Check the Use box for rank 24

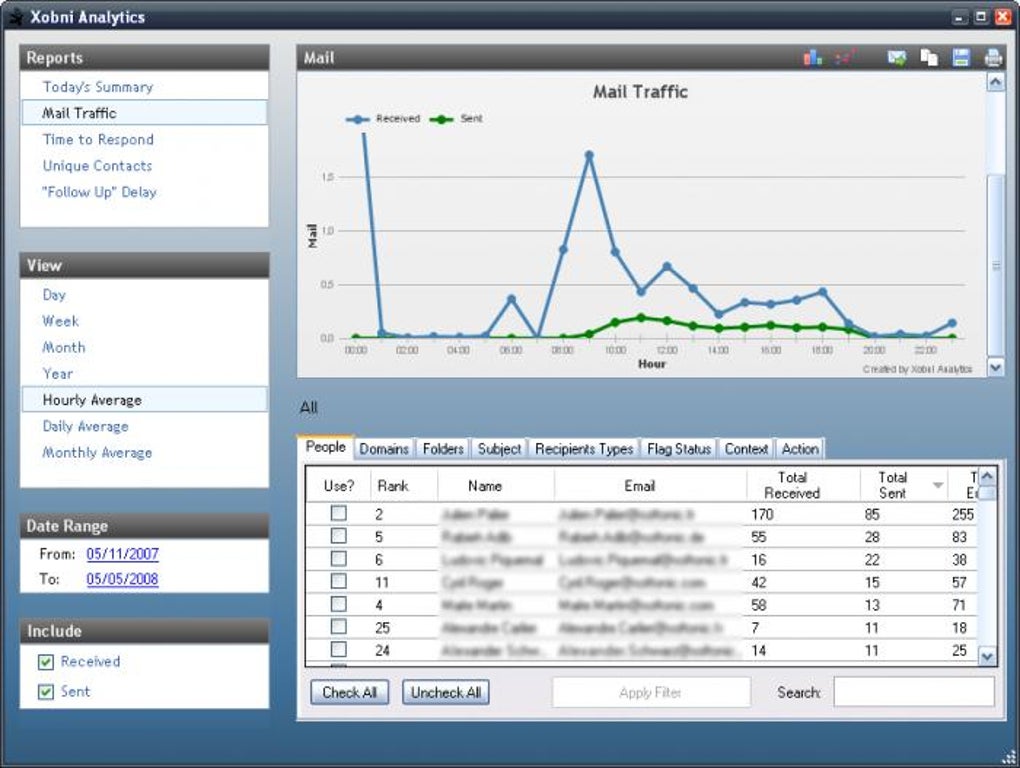point(338,649)
